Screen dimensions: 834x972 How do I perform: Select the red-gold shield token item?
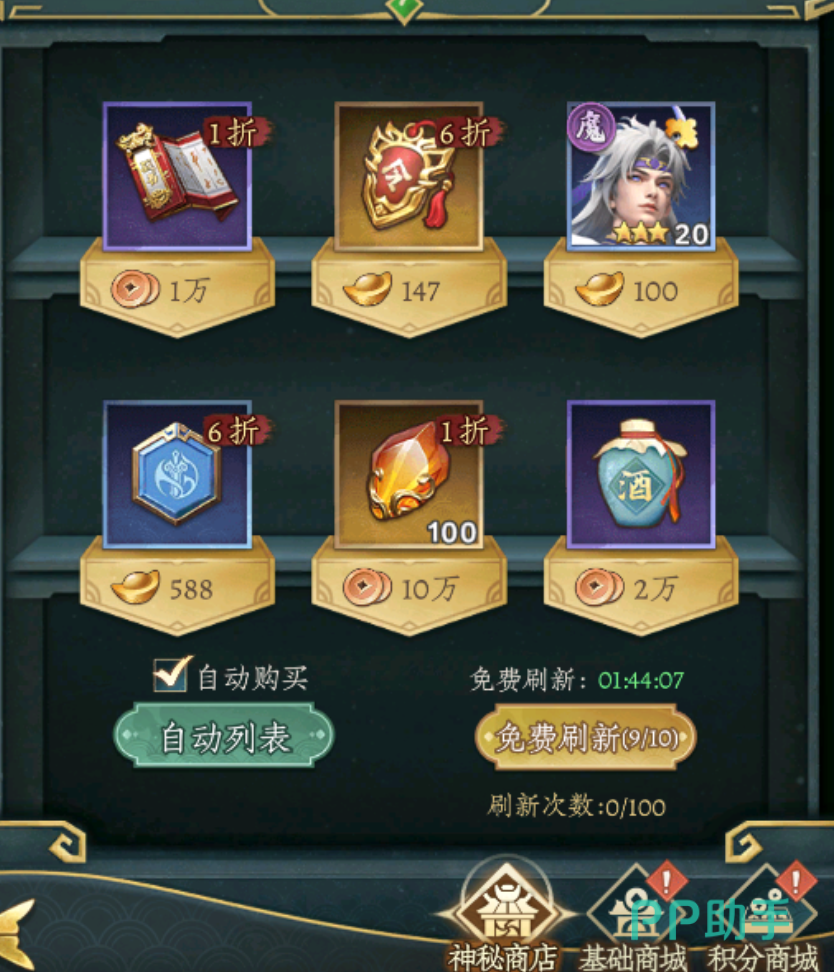tap(409, 177)
